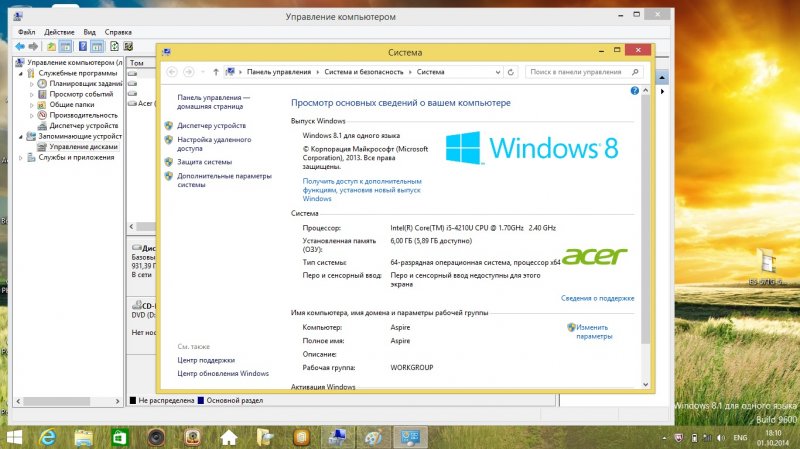Open Панель управления домашняя страница link

tap(213, 102)
